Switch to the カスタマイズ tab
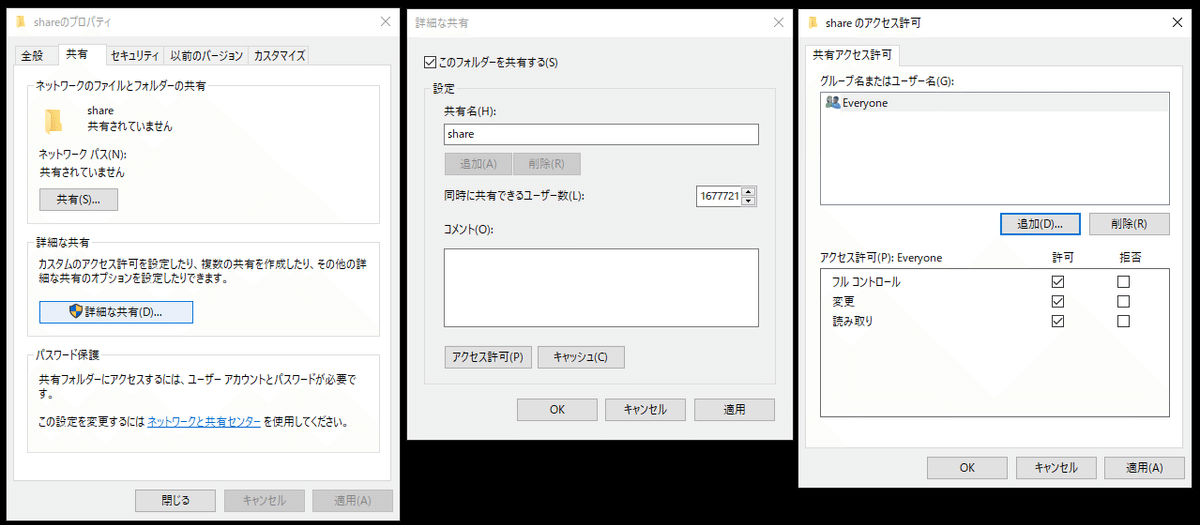The image size is (1200, 525). click(279, 55)
